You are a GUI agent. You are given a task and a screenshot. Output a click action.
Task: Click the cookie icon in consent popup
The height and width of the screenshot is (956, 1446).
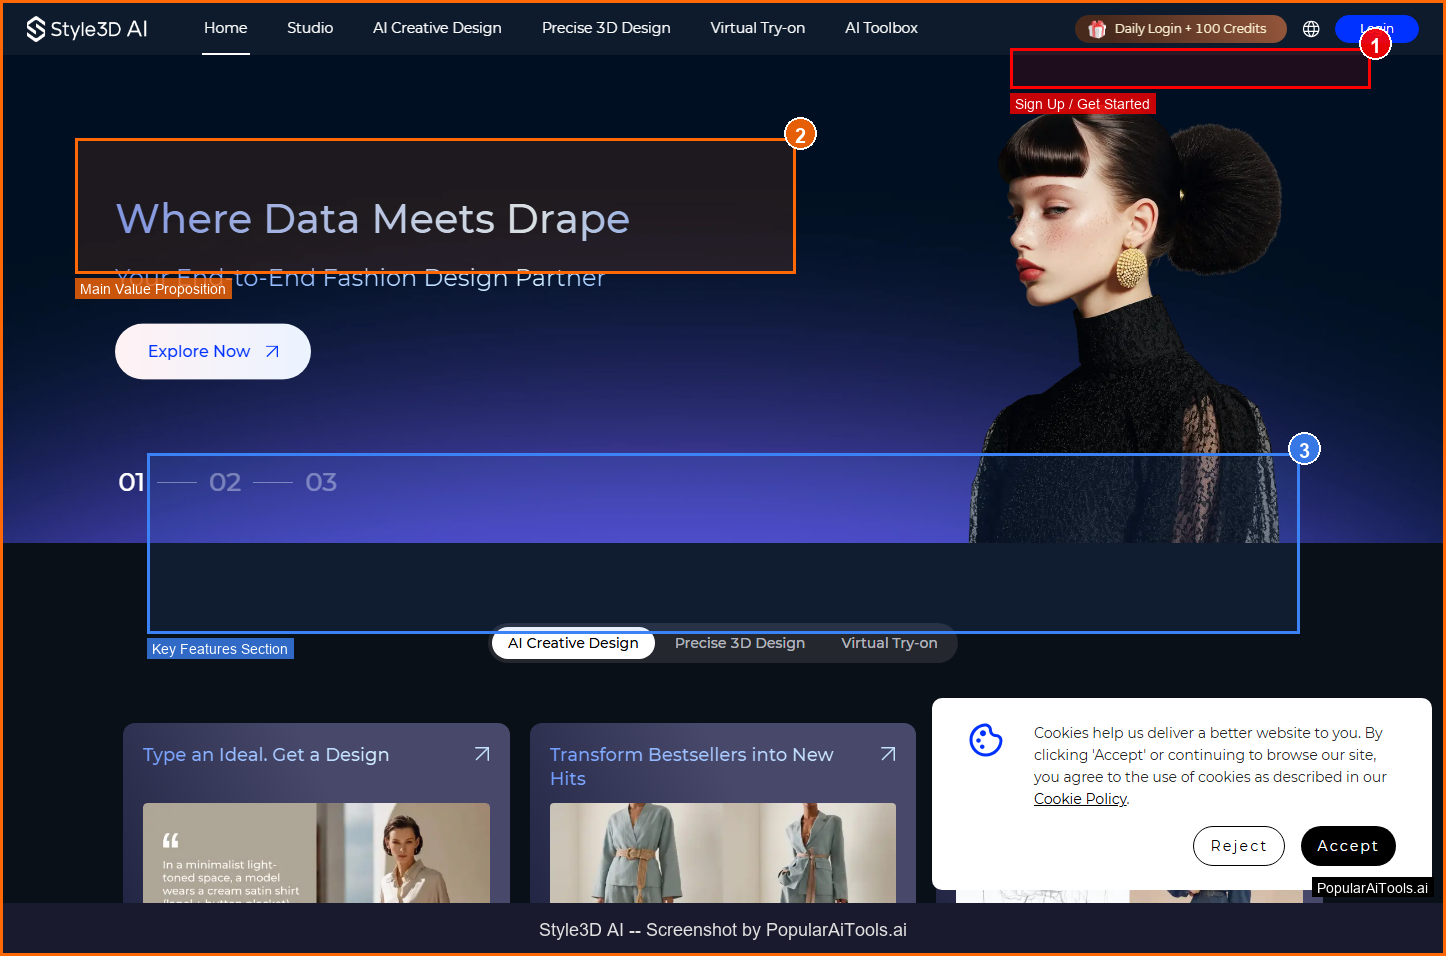tap(986, 740)
